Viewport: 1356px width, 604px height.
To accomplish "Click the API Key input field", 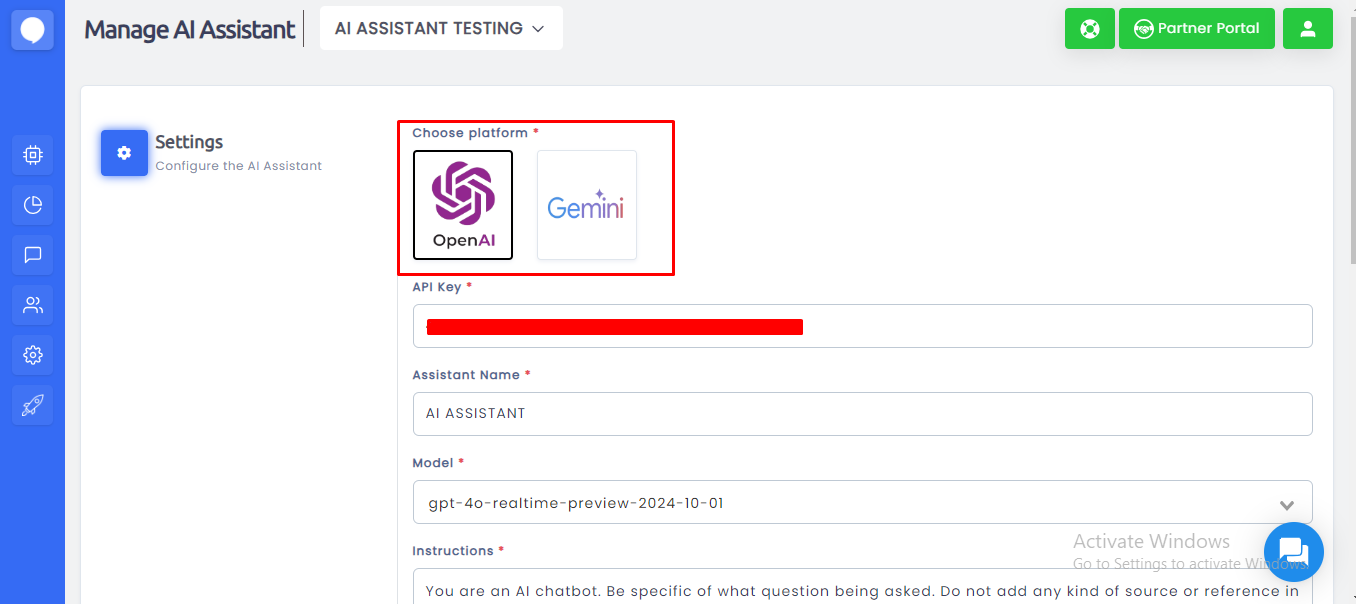I will click(x=862, y=326).
